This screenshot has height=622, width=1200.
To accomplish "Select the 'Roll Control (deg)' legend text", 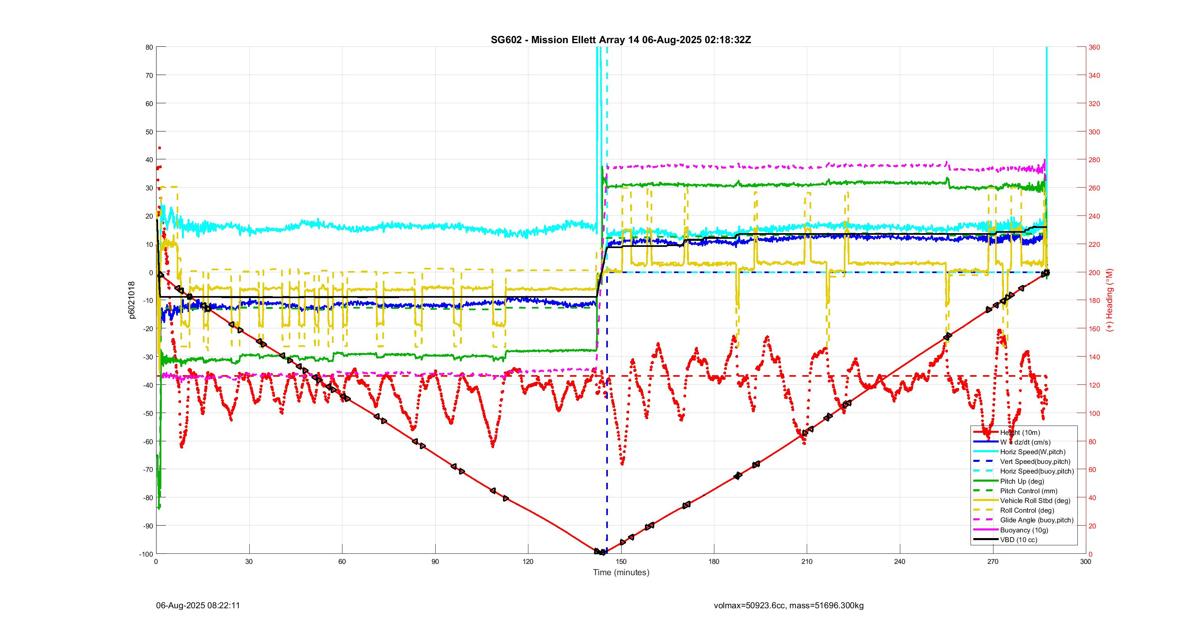I will coord(1027,511).
